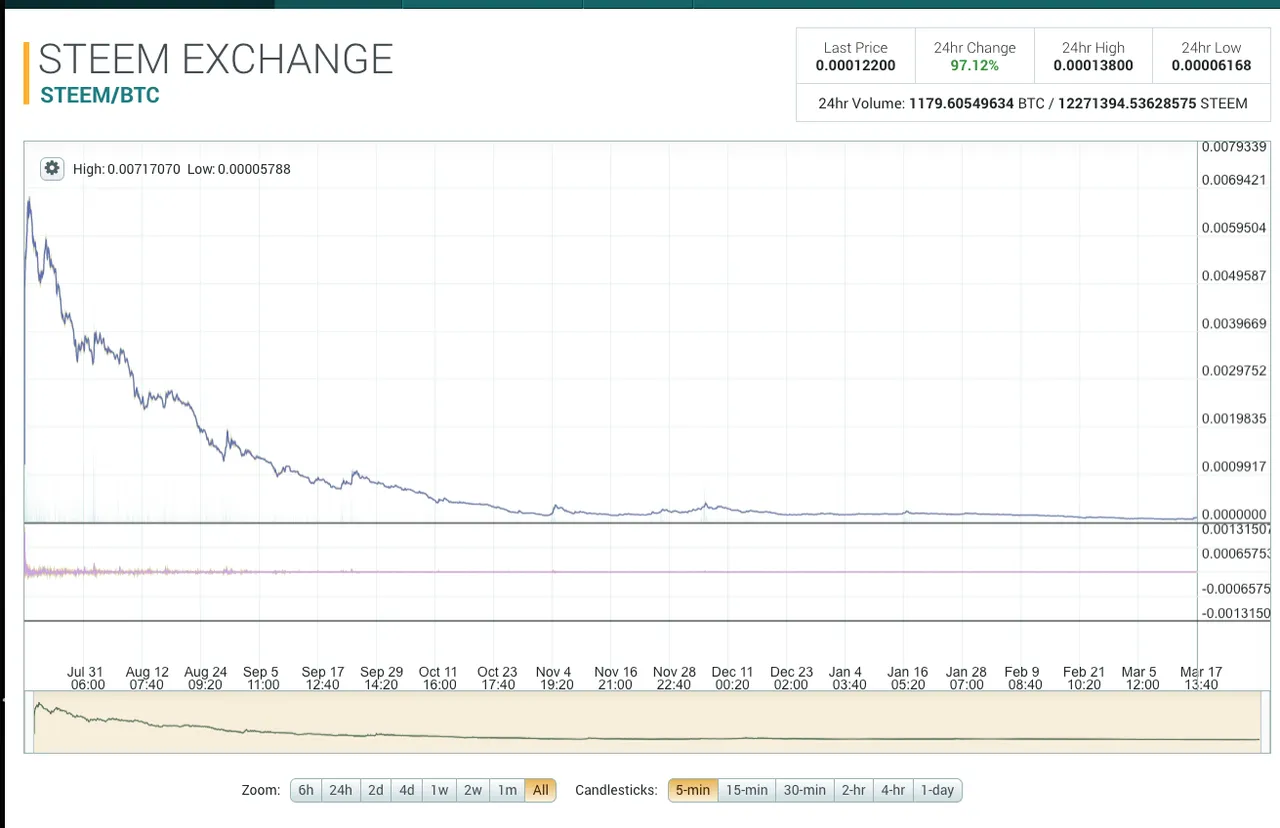Click the Sep 5 11:00 date label
Screen dimensions: 1280x828
pos(261,678)
